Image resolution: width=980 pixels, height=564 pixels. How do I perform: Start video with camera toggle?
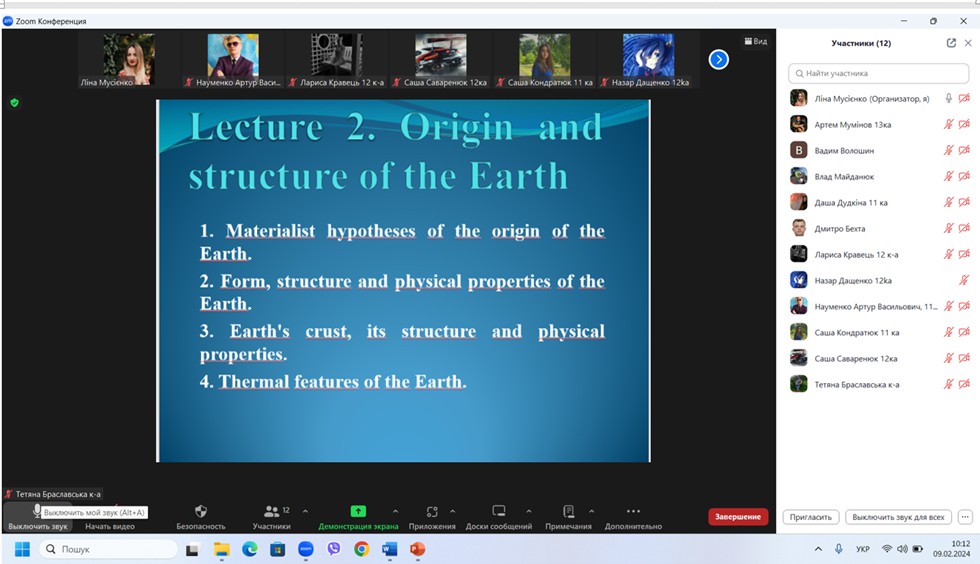point(109,516)
